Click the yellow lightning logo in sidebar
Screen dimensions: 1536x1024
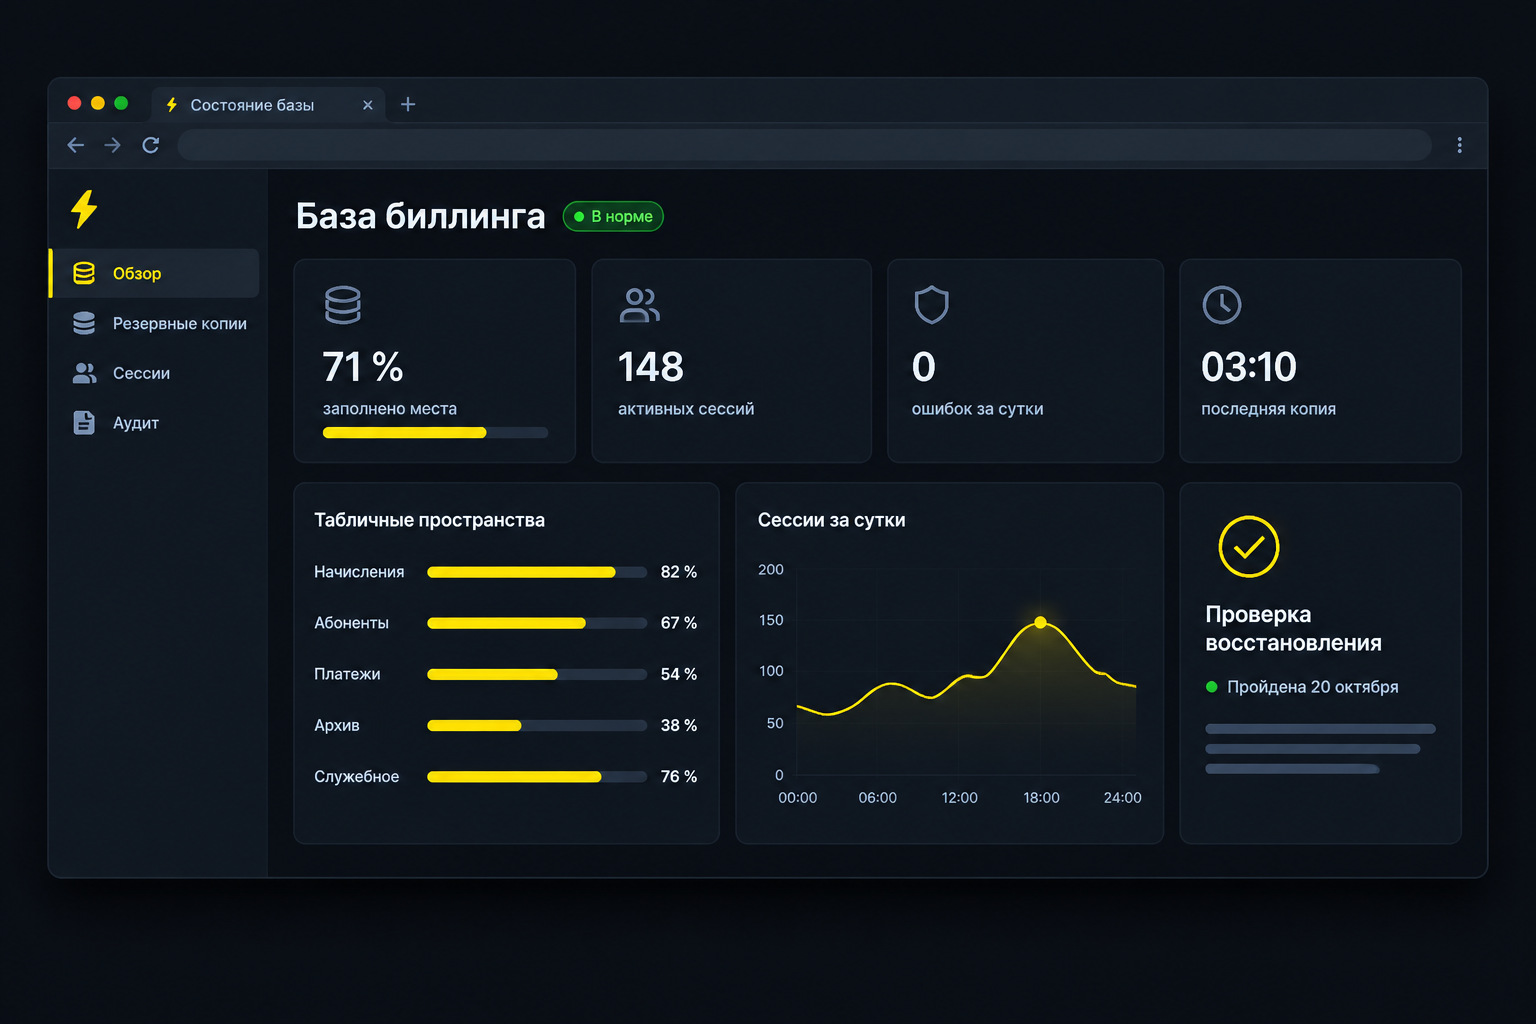[x=84, y=209]
